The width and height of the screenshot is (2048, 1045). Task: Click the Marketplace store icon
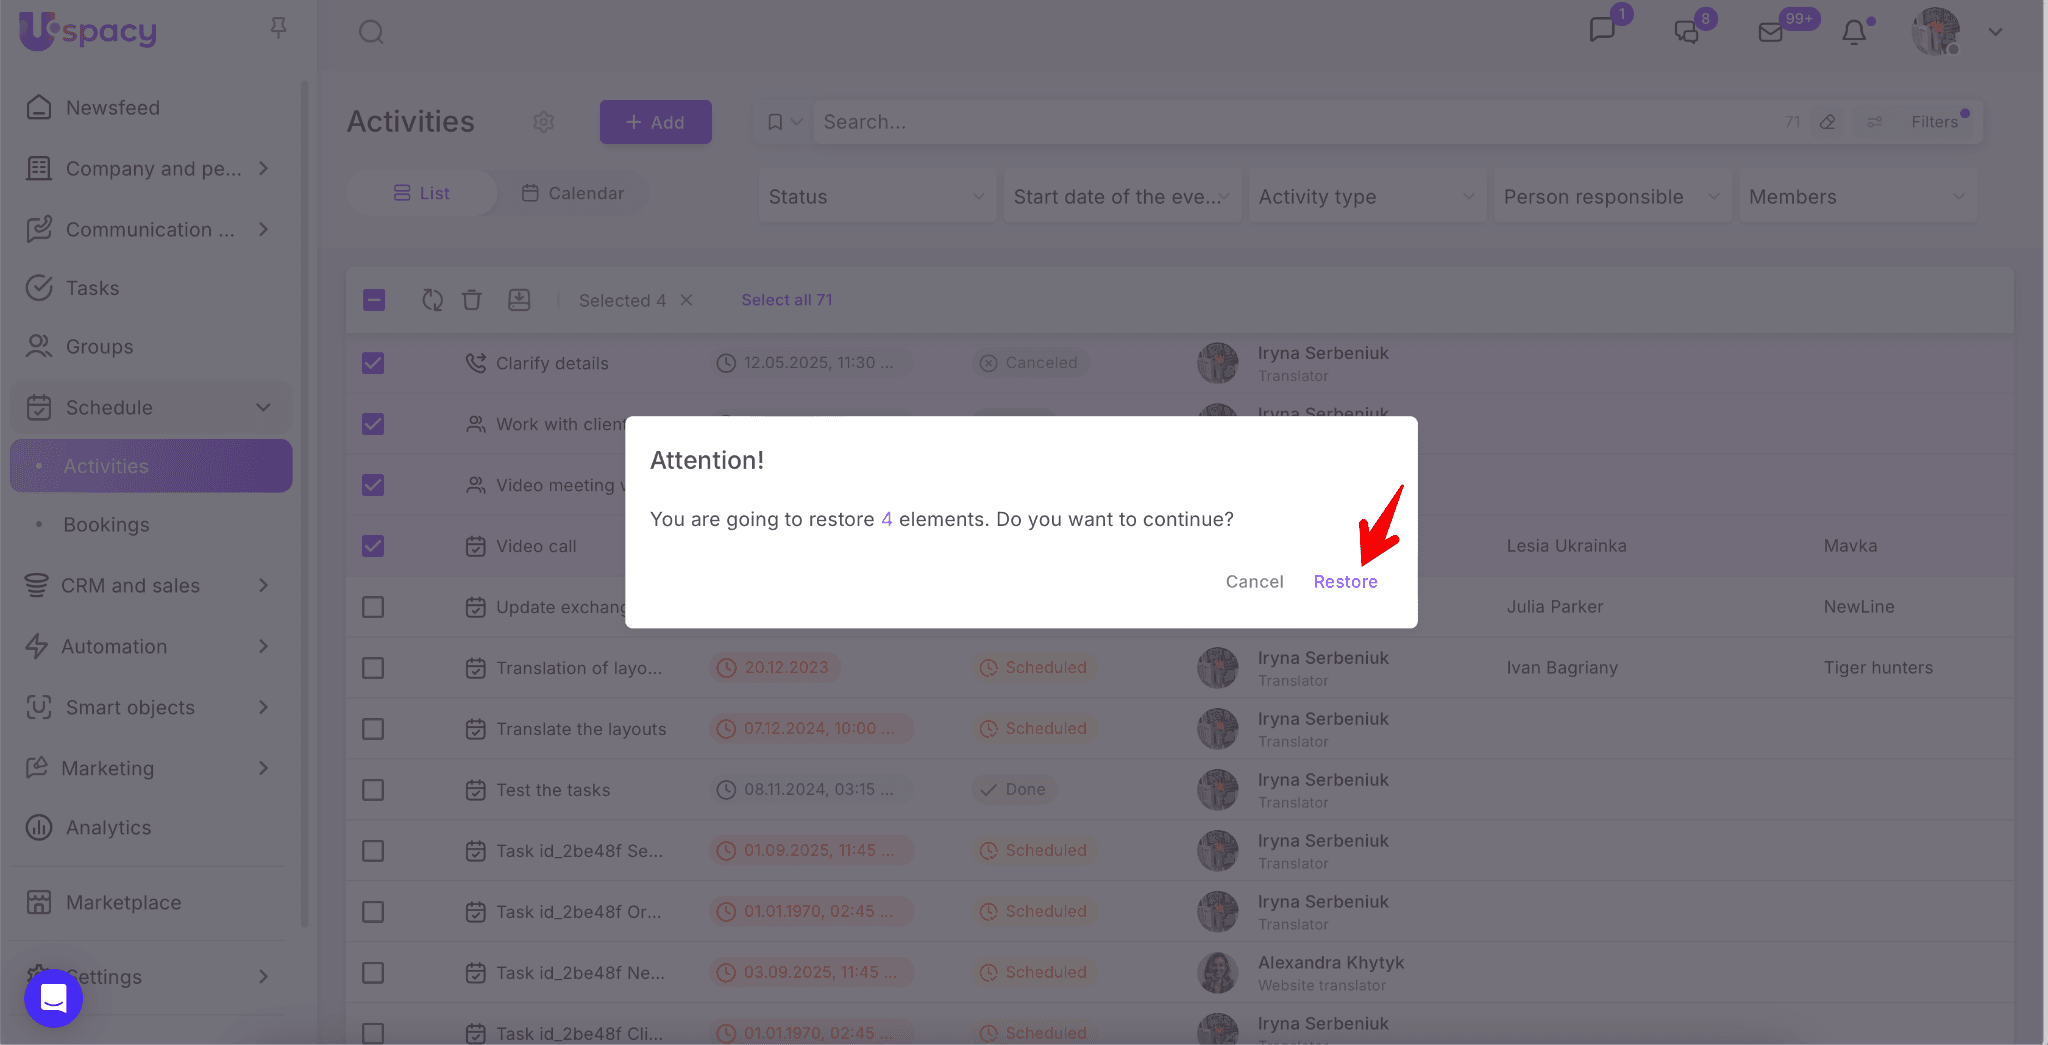39,902
